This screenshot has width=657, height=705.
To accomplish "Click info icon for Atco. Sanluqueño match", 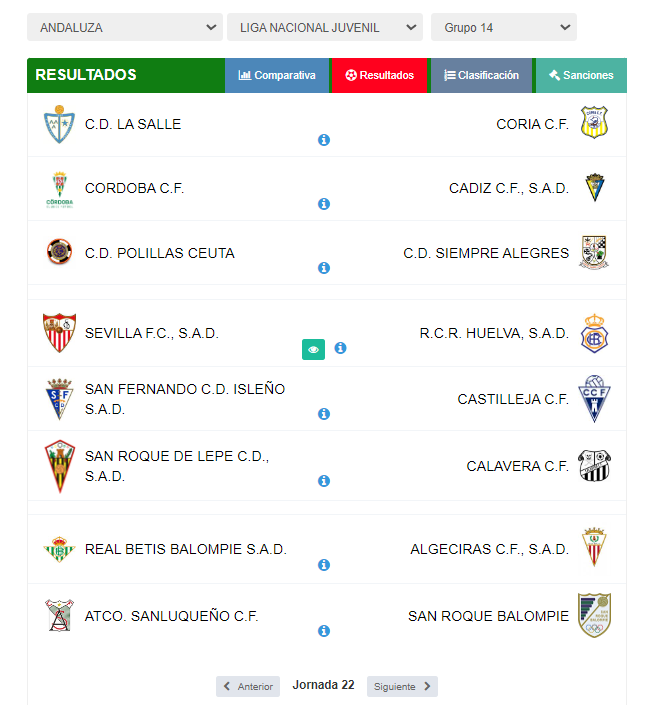I will (324, 631).
